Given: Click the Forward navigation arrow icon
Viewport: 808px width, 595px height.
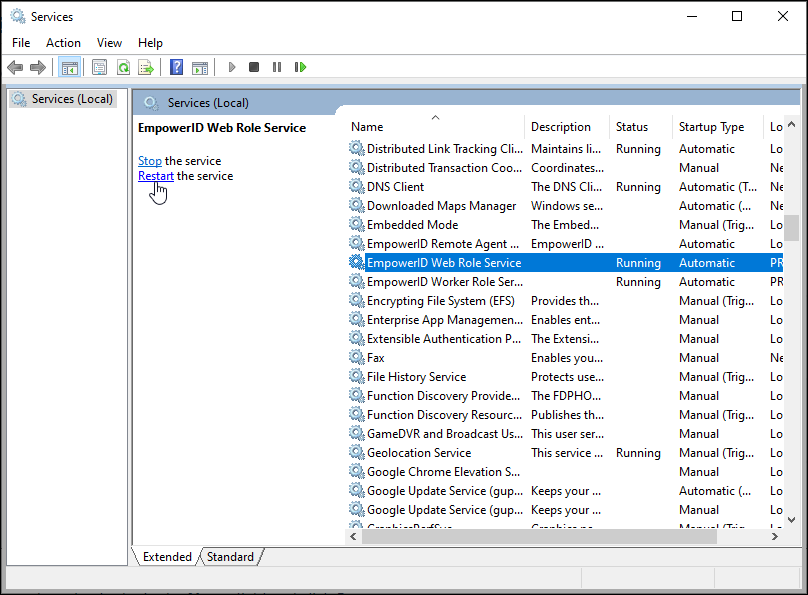Looking at the screenshot, I should point(38,67).
